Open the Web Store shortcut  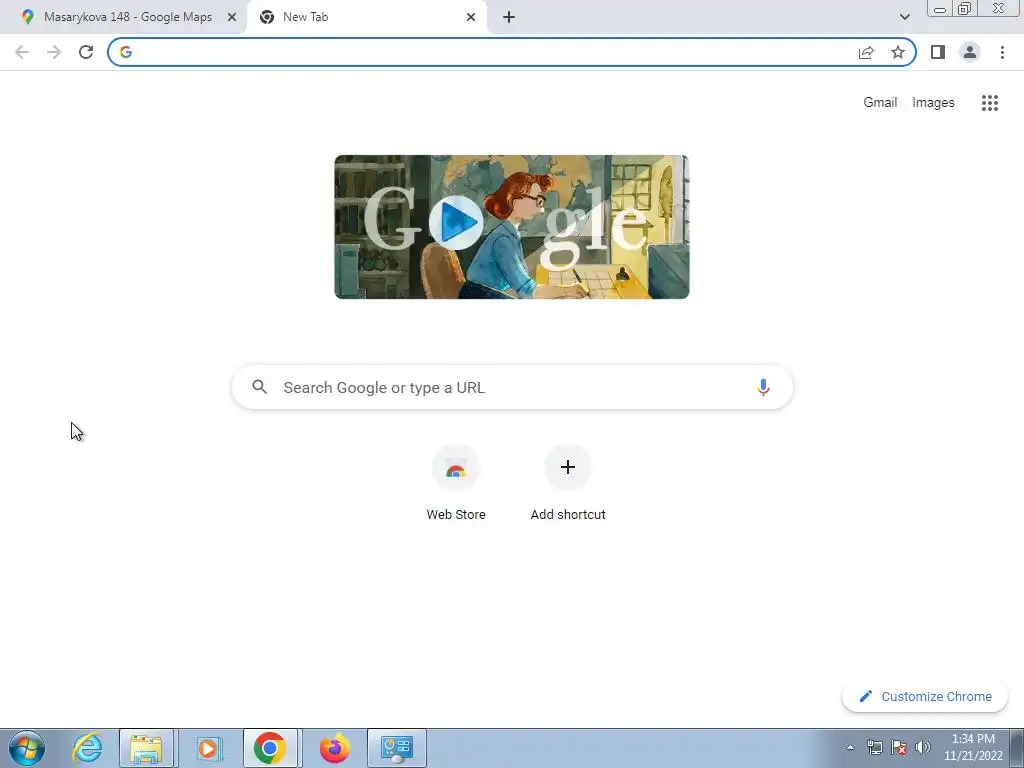click(456, 482)
